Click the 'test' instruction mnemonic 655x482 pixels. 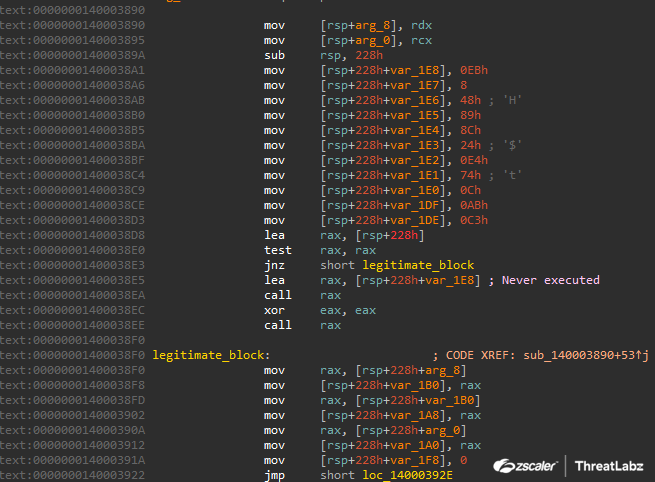277,250
